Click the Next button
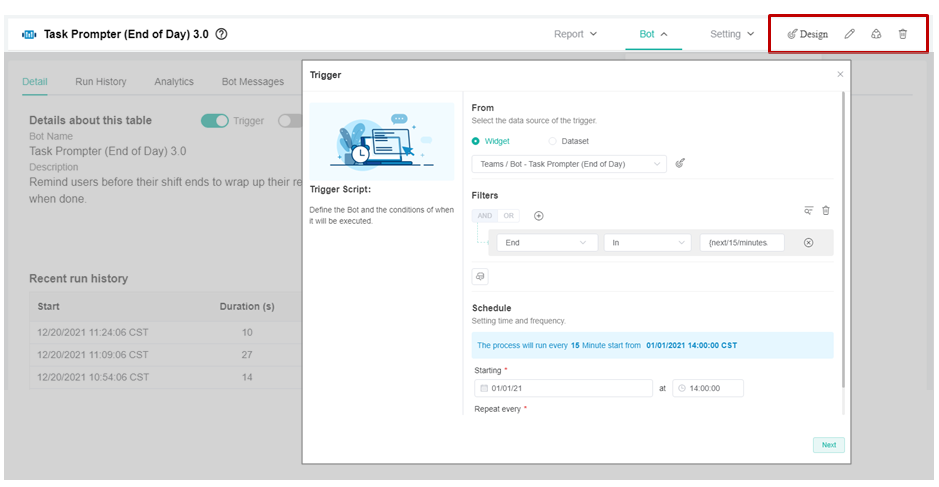 click(828, 445)
